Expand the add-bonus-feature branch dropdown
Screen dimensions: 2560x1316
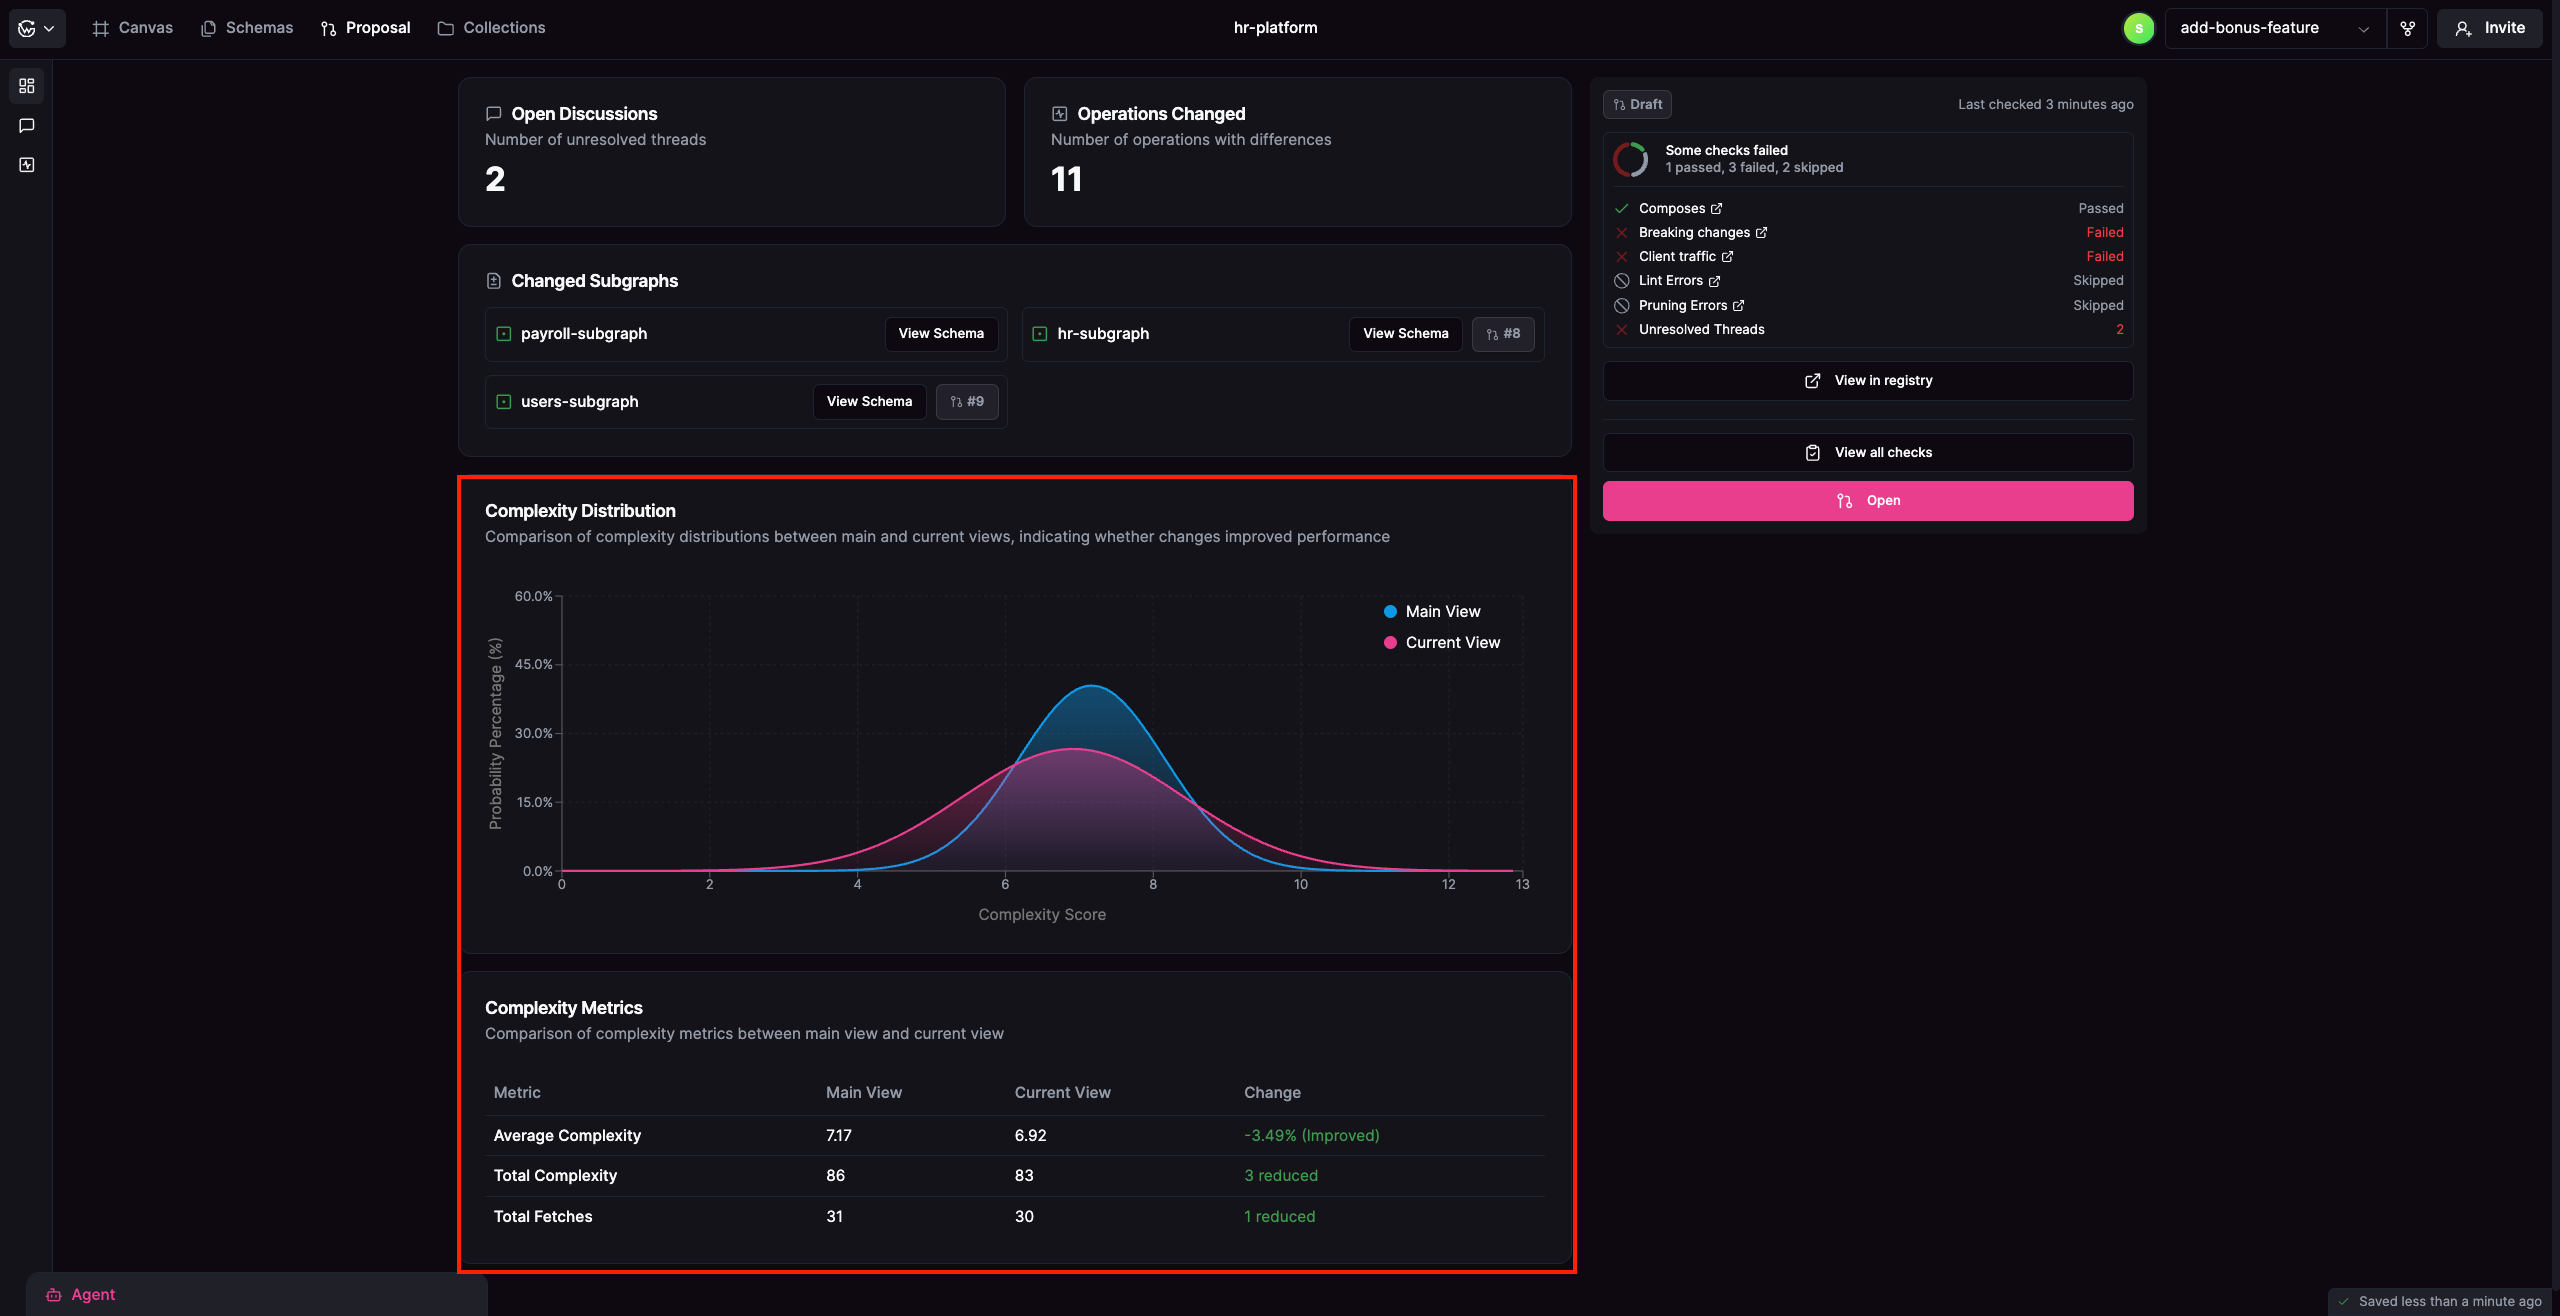[x=2274, y=28]
